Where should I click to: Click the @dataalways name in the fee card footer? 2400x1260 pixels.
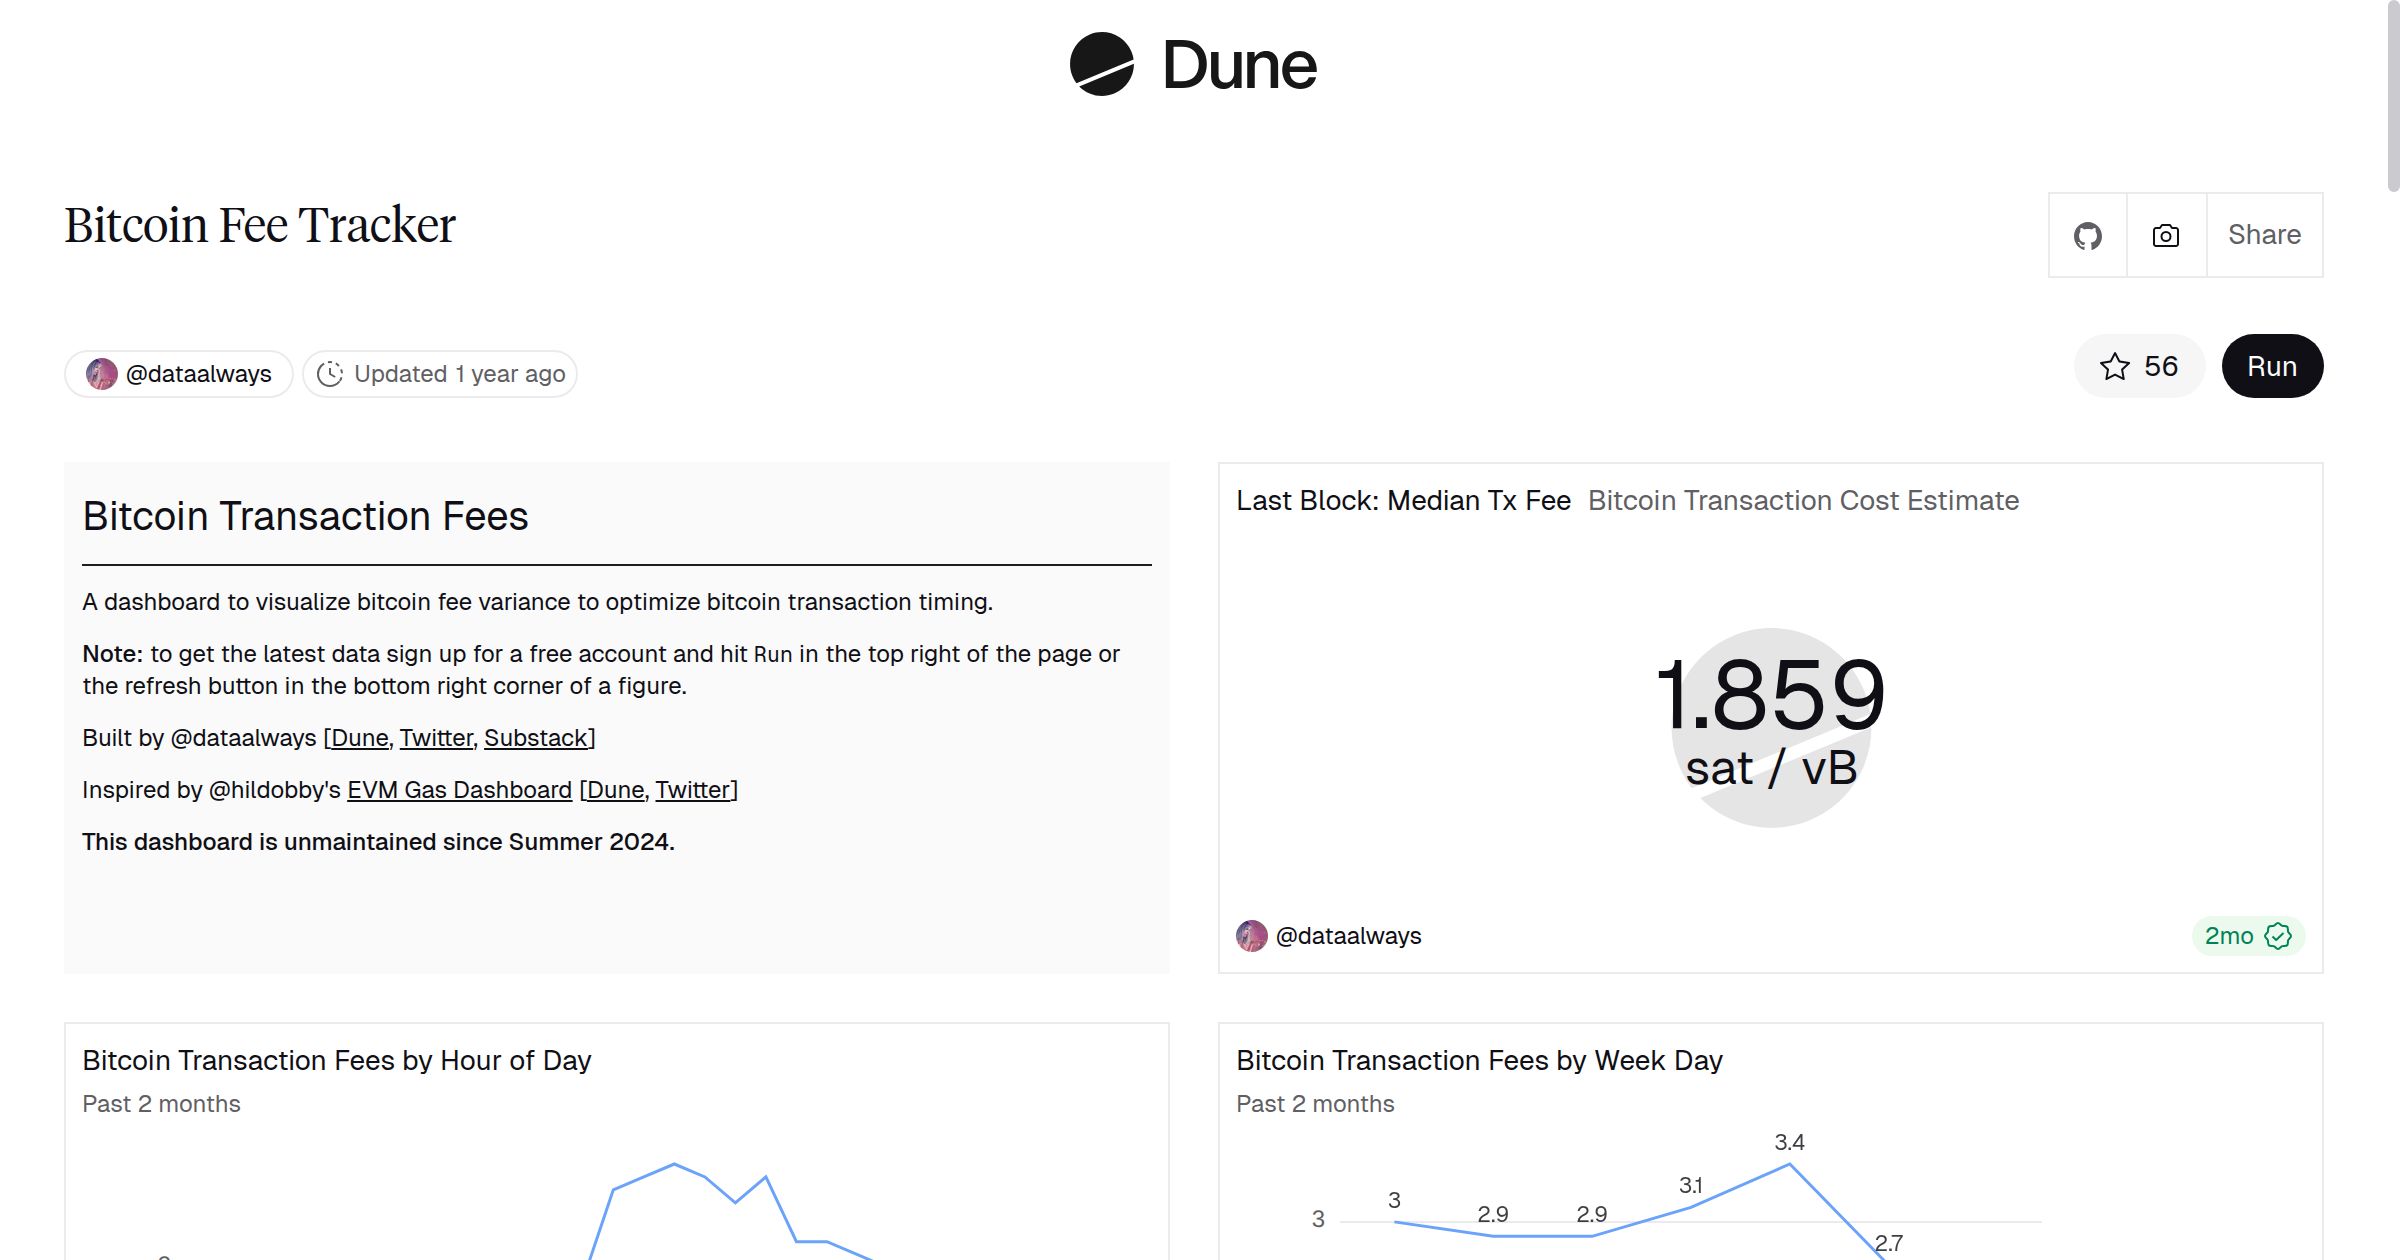(1348, 936)
